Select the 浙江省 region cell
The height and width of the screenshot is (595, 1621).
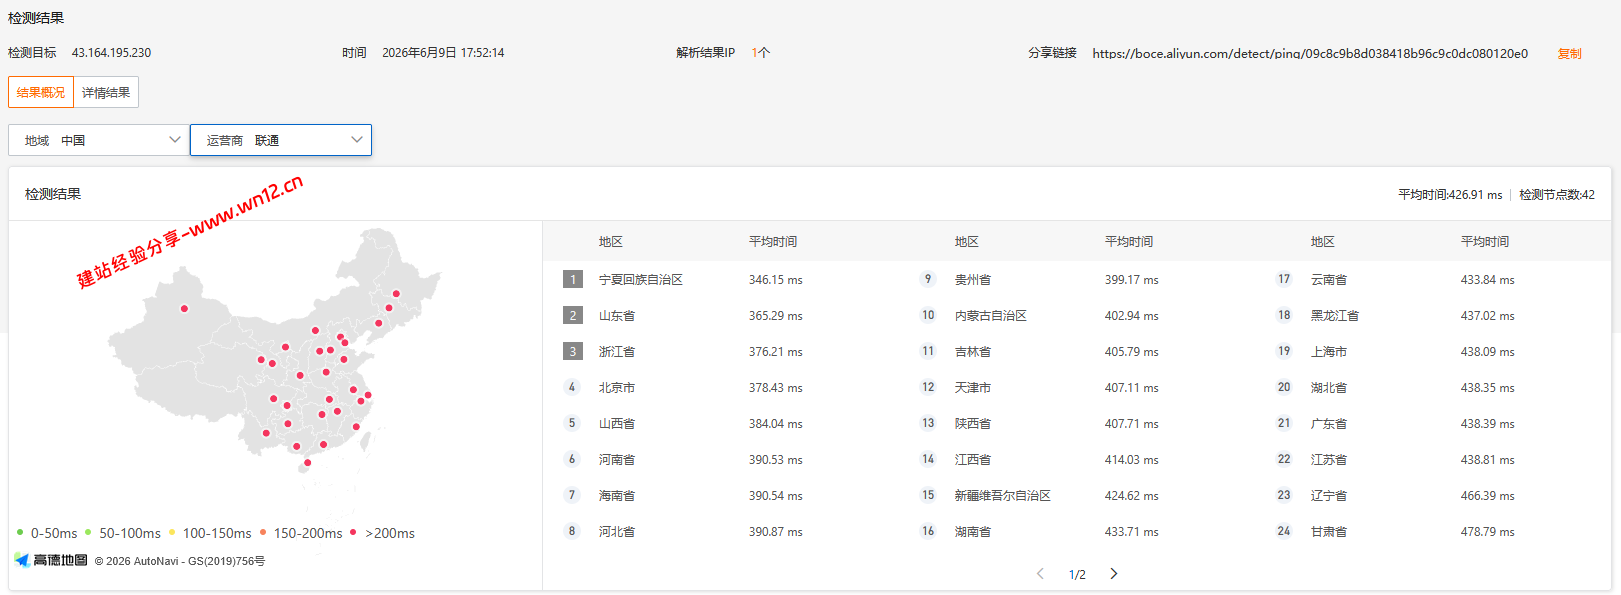(617, 352)
